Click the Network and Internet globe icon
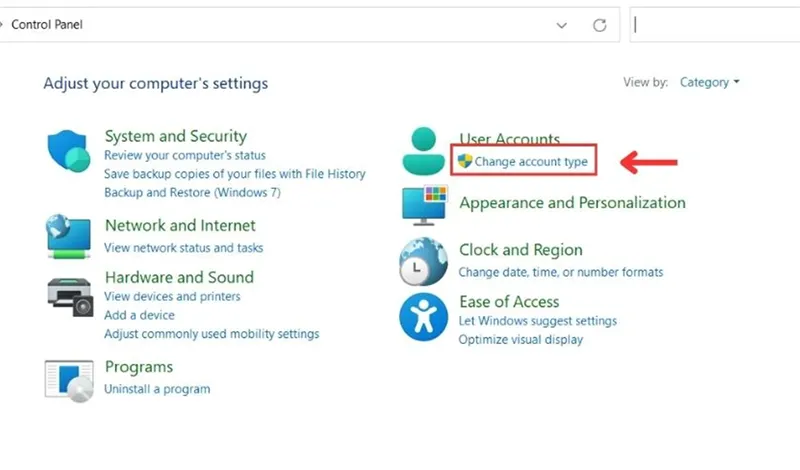The width and height of the screenshot is (800, 470). click(x=68, y=236)
